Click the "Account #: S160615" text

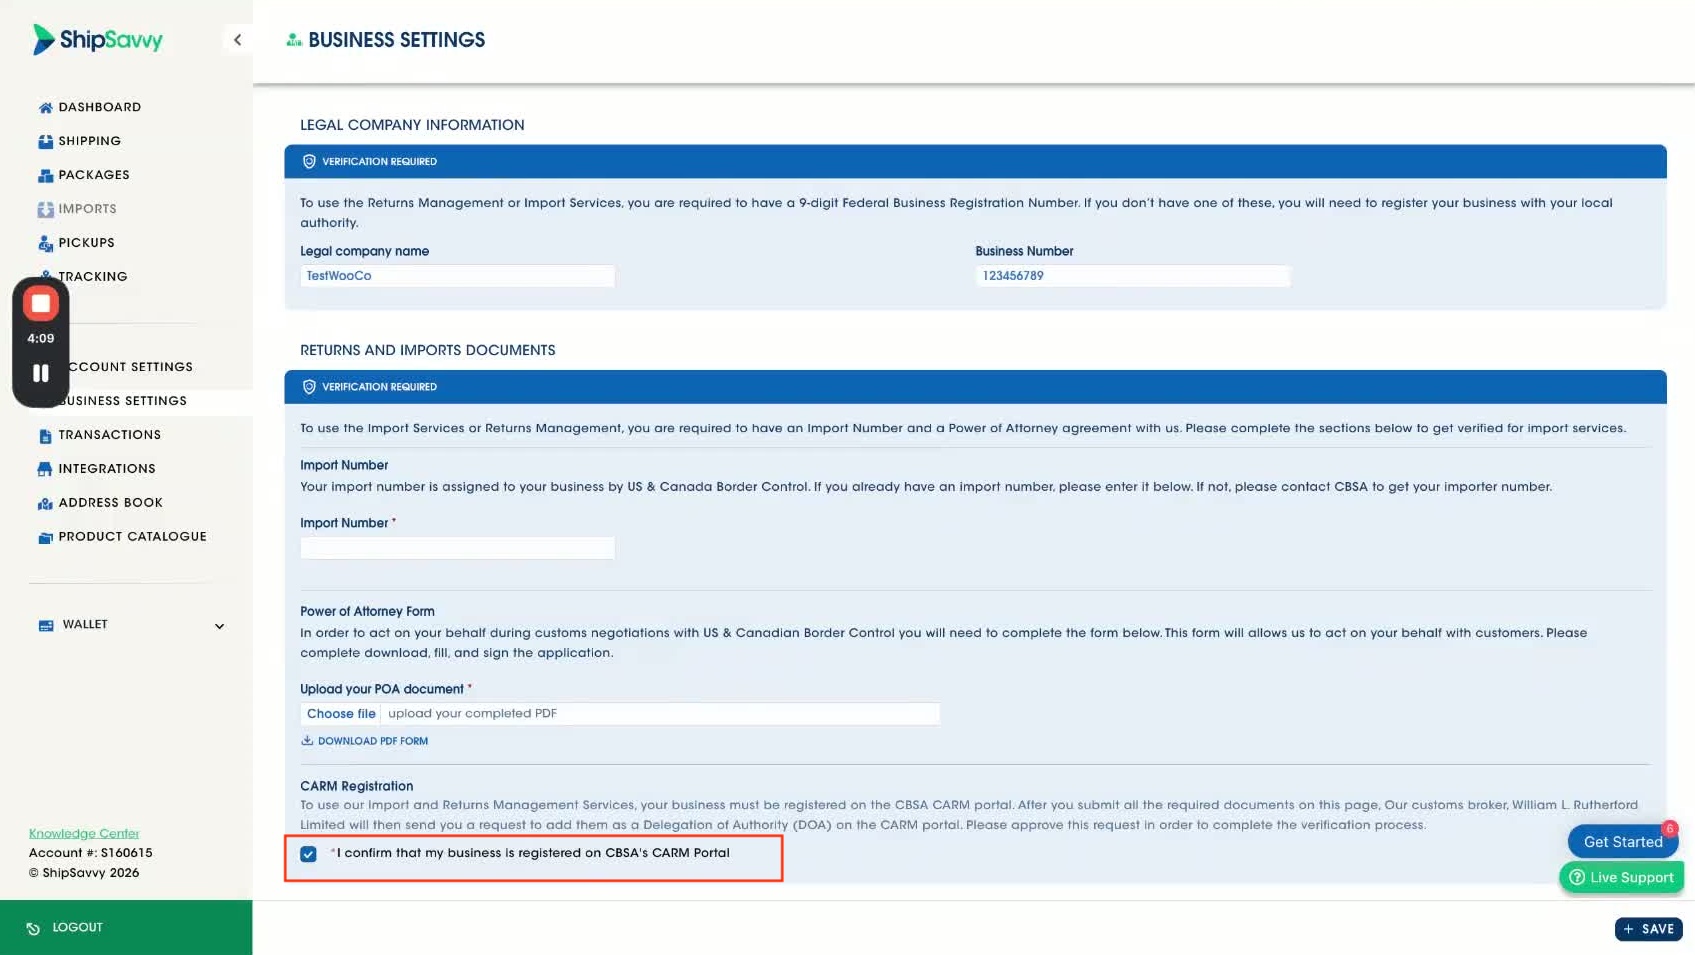[91, 853]
